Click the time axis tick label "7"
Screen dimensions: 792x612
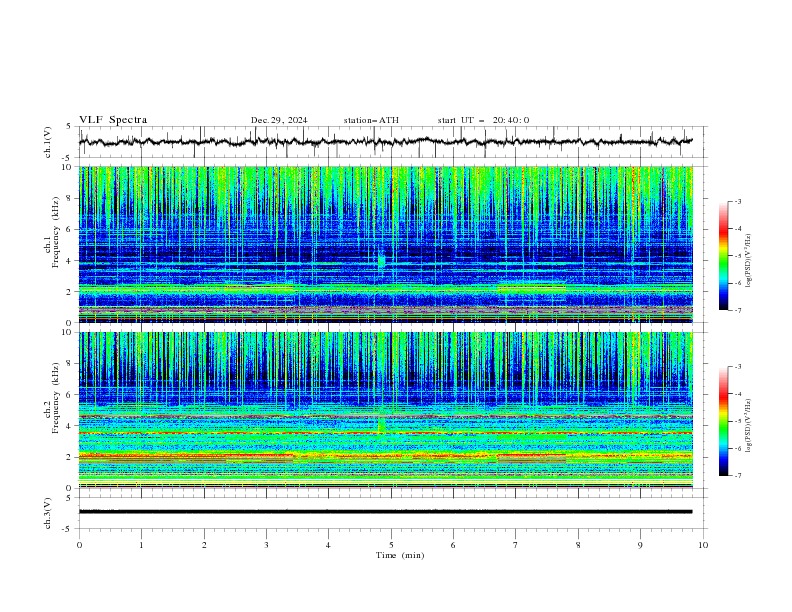(516, 545)
